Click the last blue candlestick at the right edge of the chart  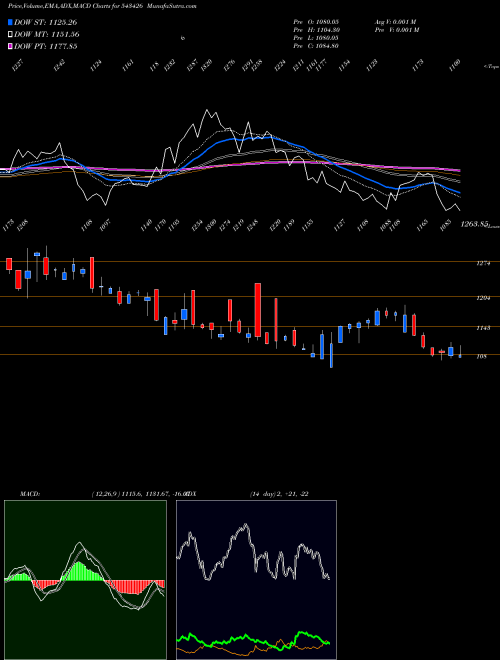tap(460, 356)
